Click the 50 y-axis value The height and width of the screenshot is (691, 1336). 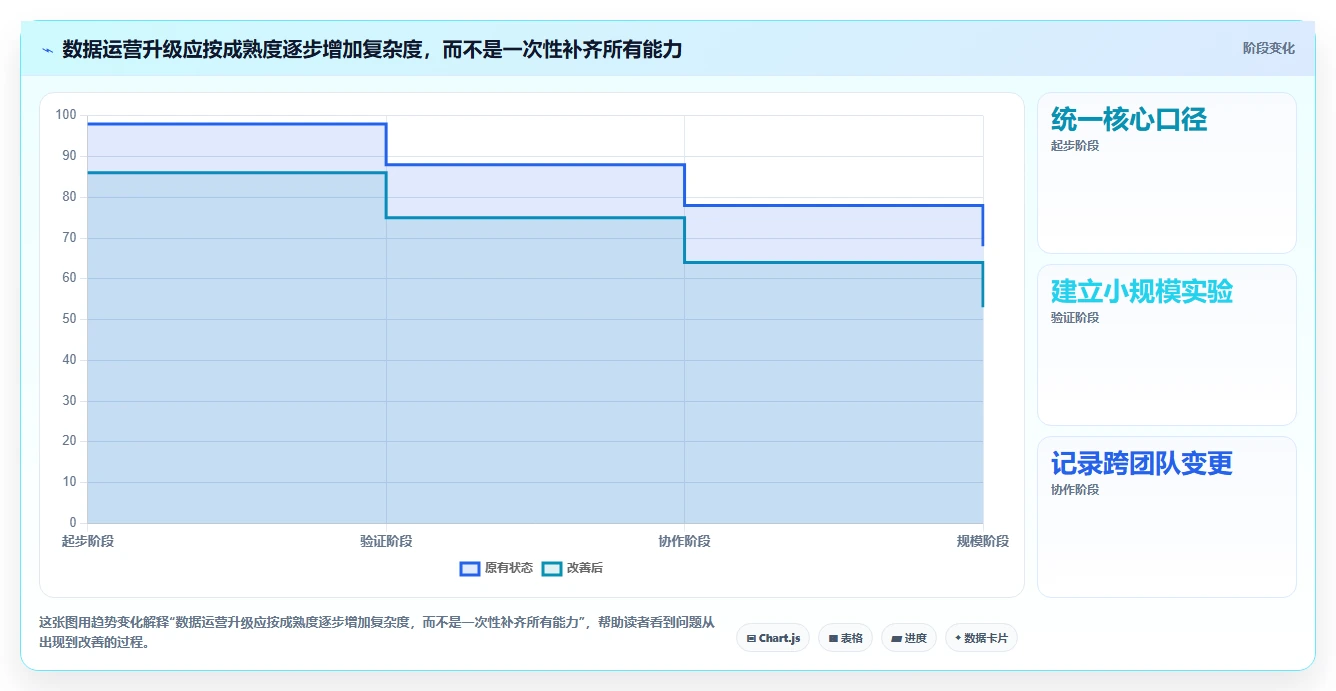(x=70, y=319)
